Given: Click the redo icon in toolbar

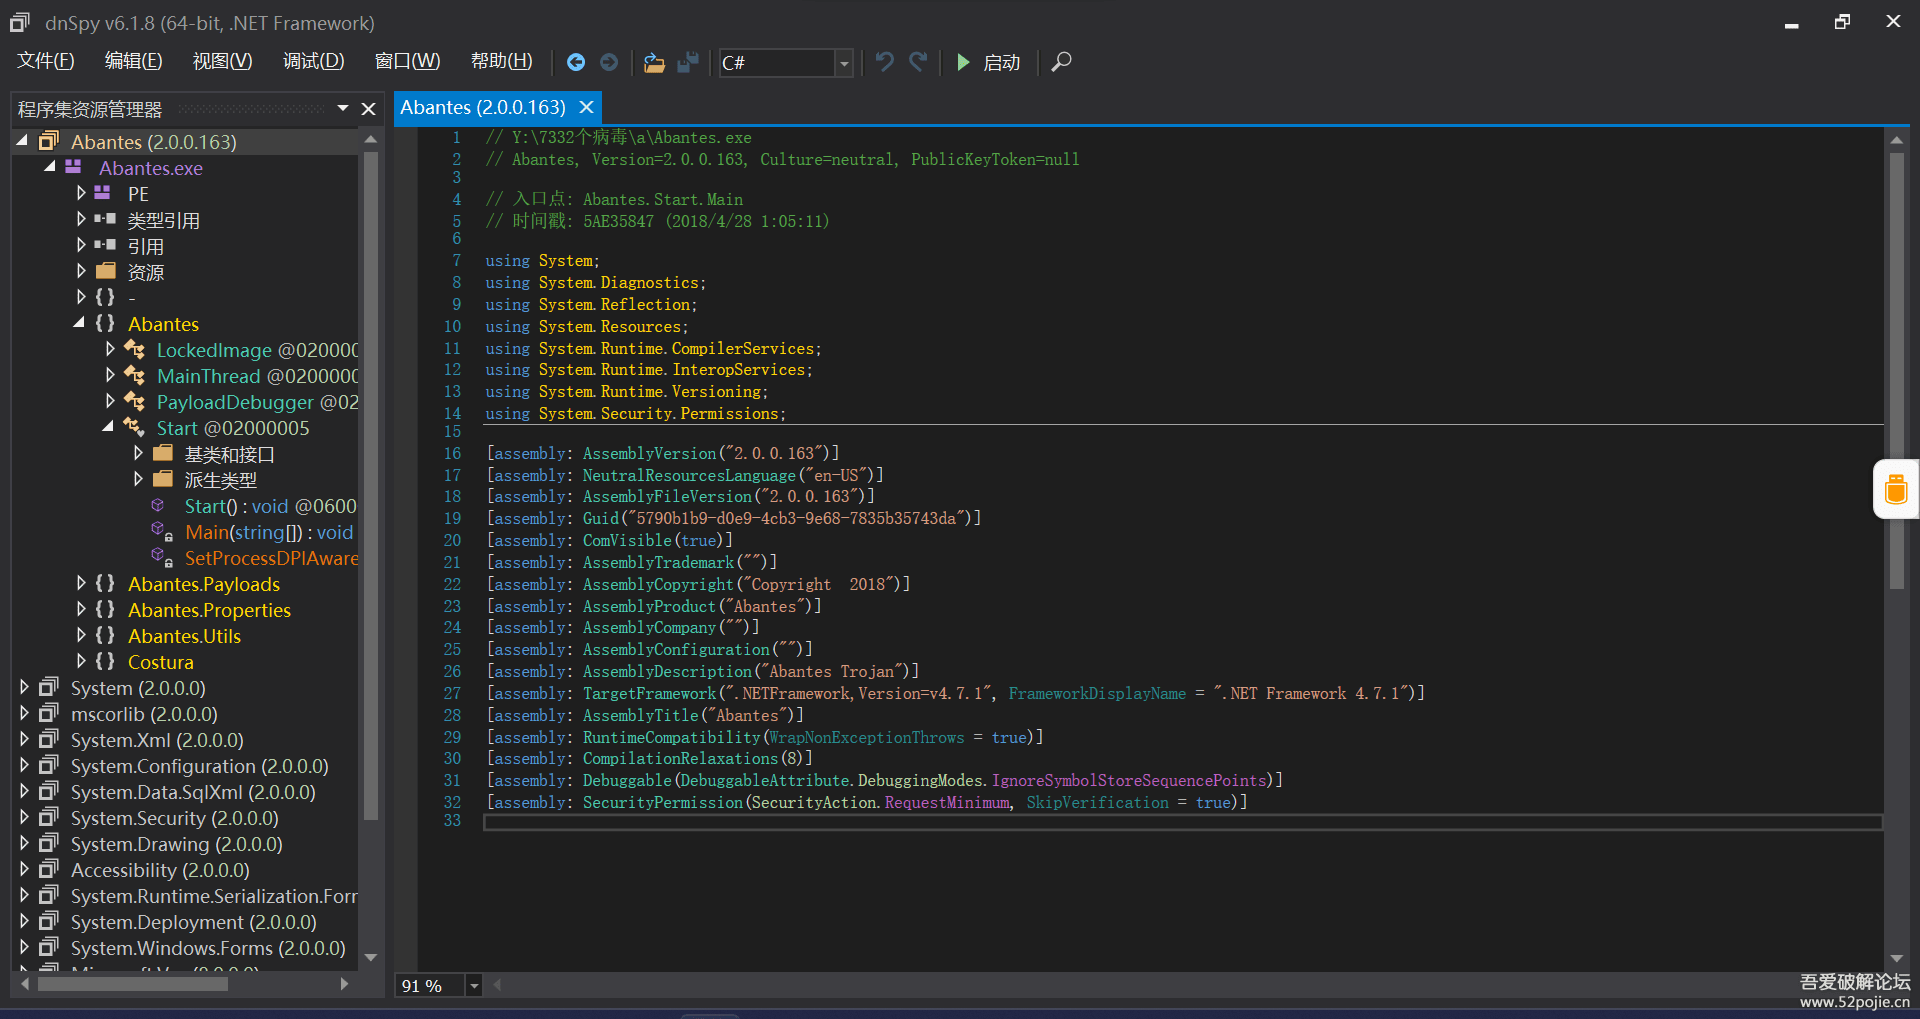Looking at the screenshot, I should coord(918,63).
